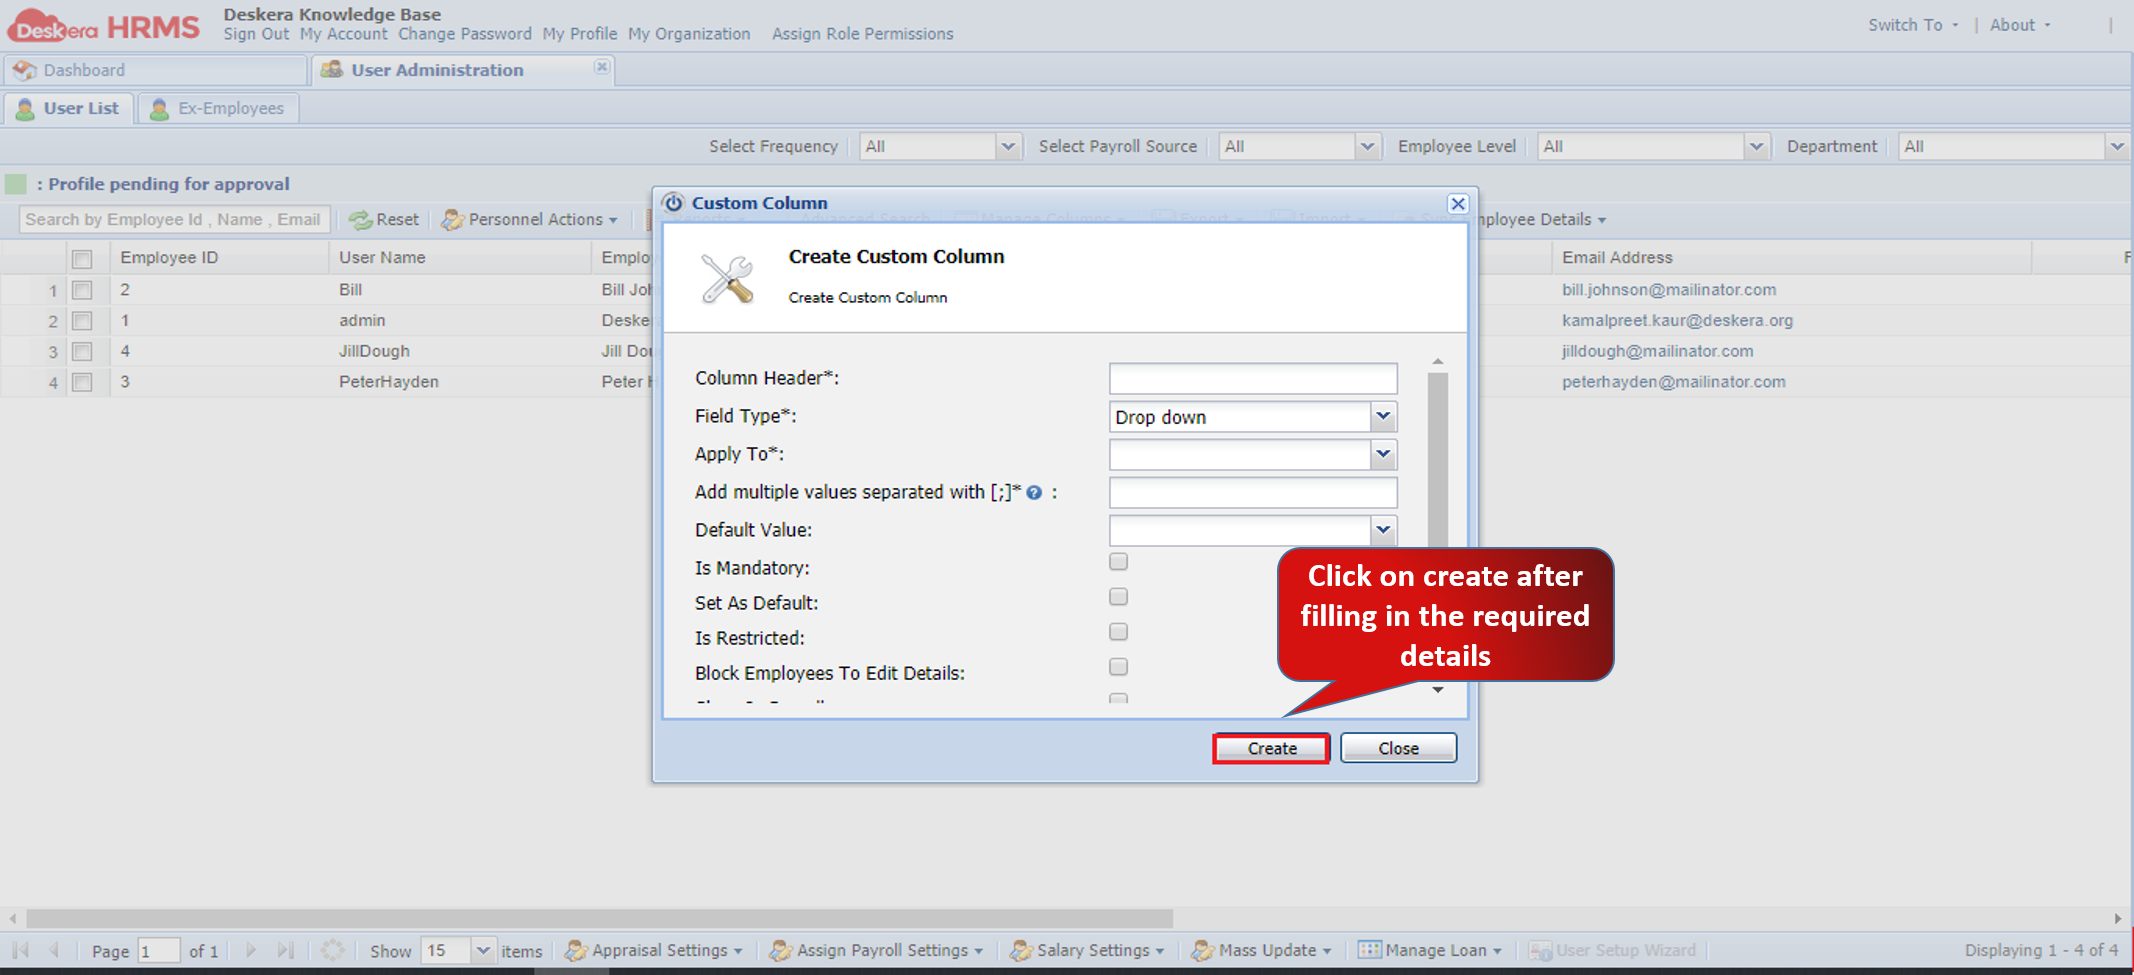Switch to the Dashboard tab
Screen dimensions: 2134x975
tap(155, 70)
